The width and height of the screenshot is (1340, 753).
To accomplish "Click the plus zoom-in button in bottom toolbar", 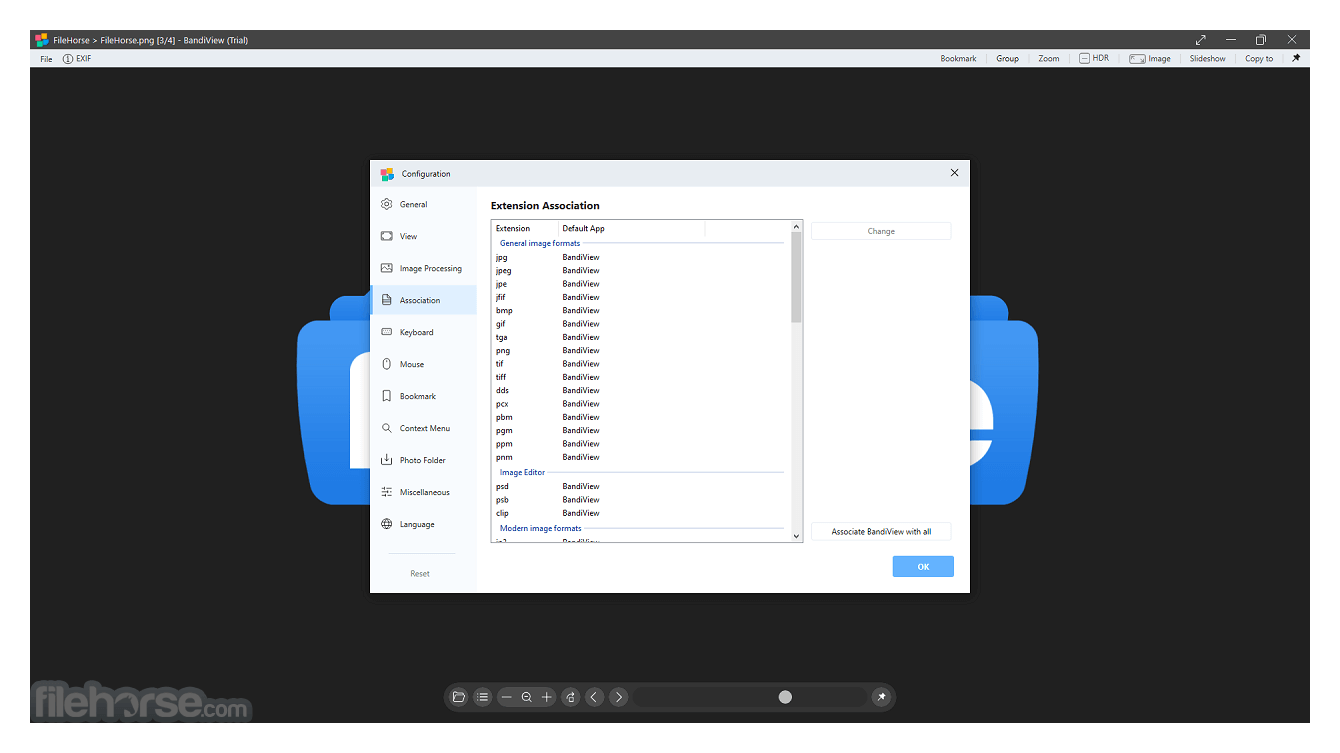I will [547, 697].
